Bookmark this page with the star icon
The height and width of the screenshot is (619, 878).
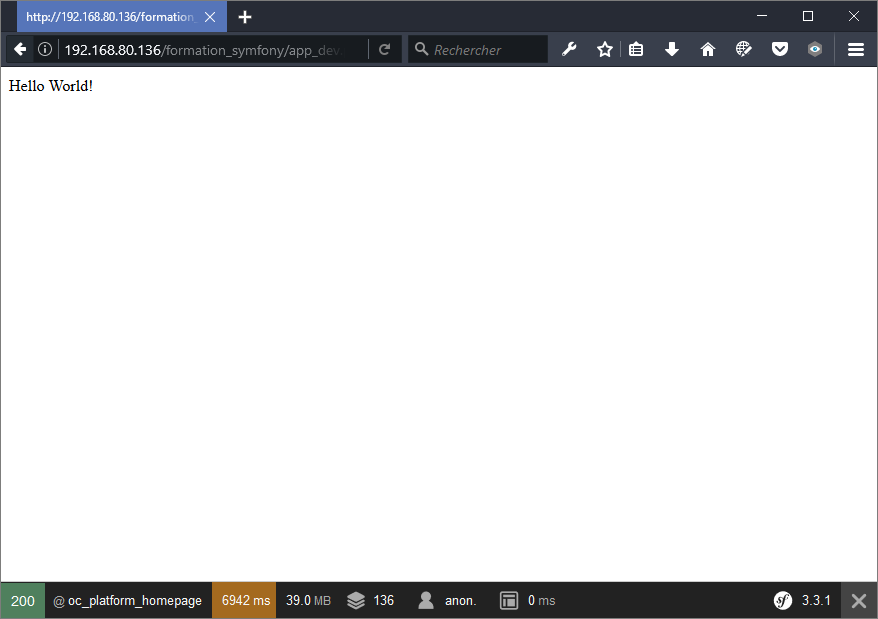605,49
